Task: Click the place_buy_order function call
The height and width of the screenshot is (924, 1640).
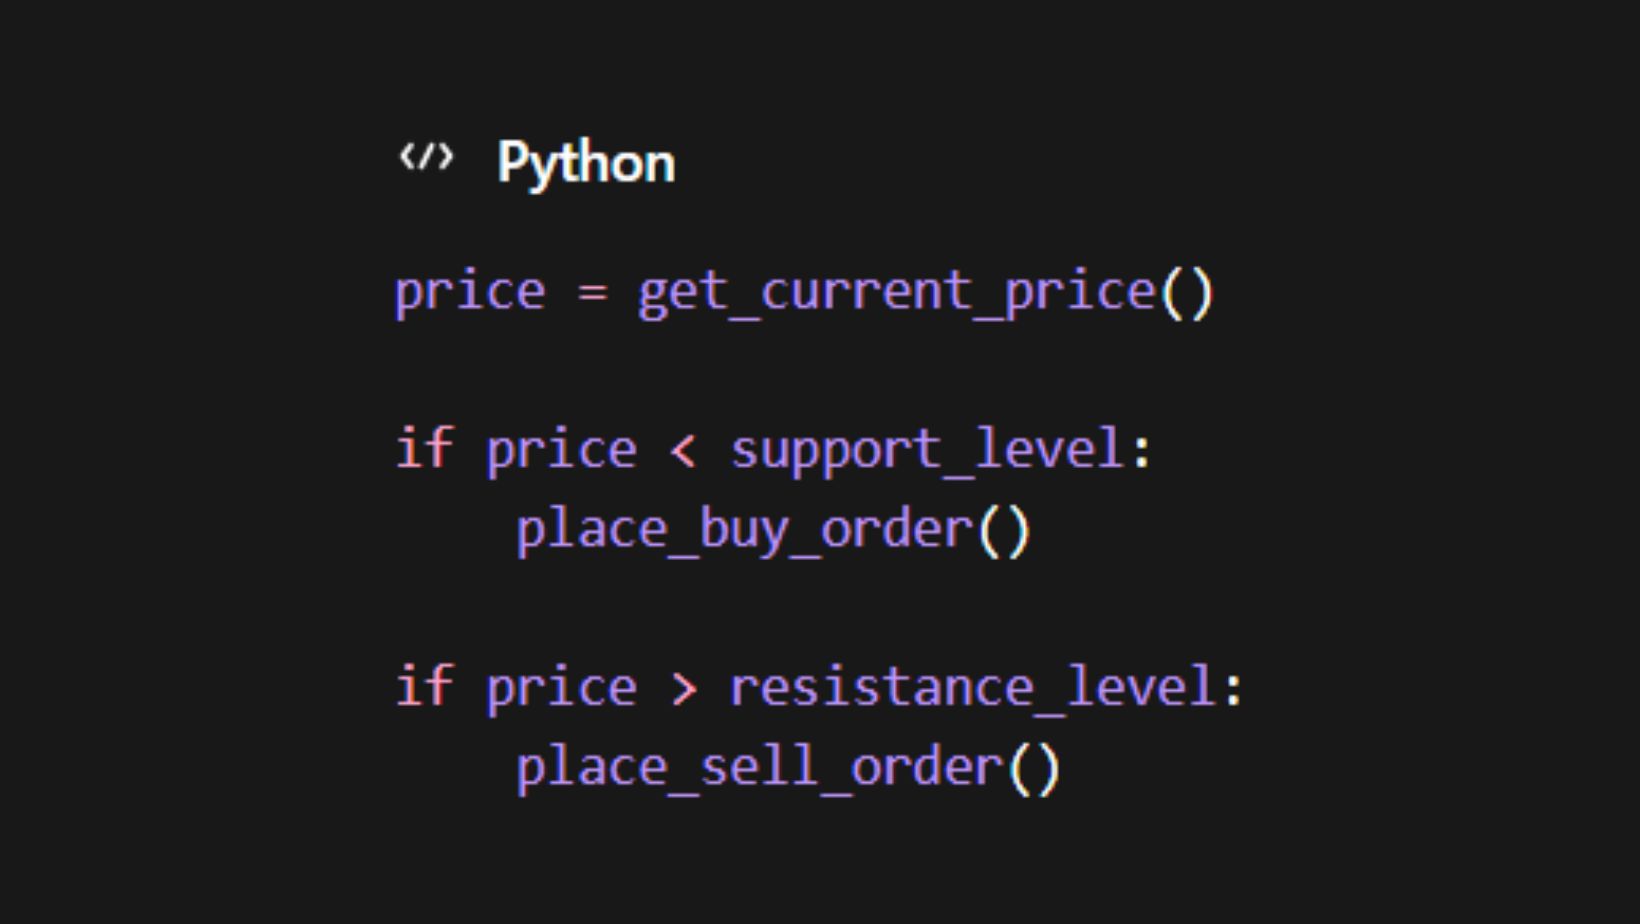Action: click(745, 530)
